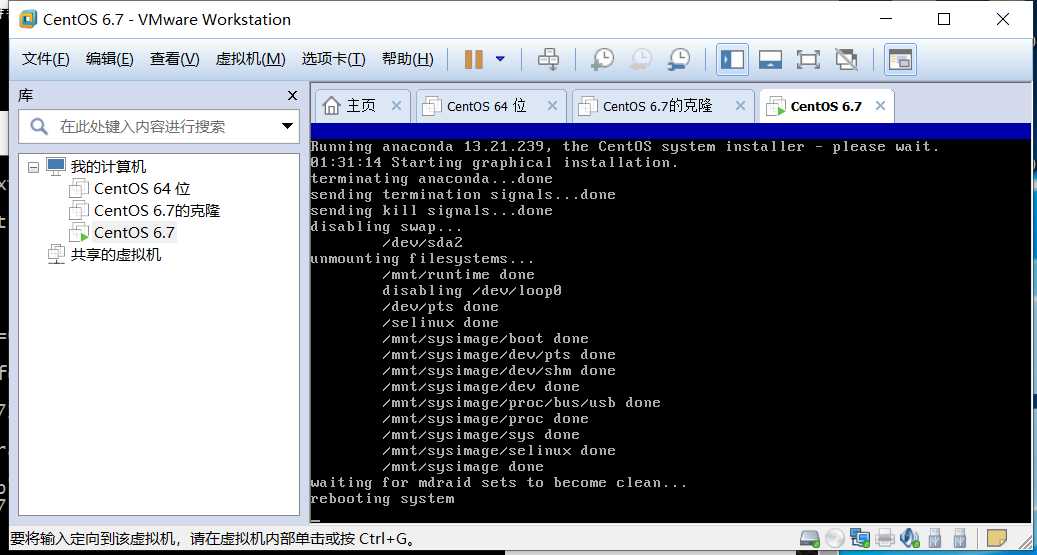
Task: Open the 文件(F) menu
Action: coord(46,60)
